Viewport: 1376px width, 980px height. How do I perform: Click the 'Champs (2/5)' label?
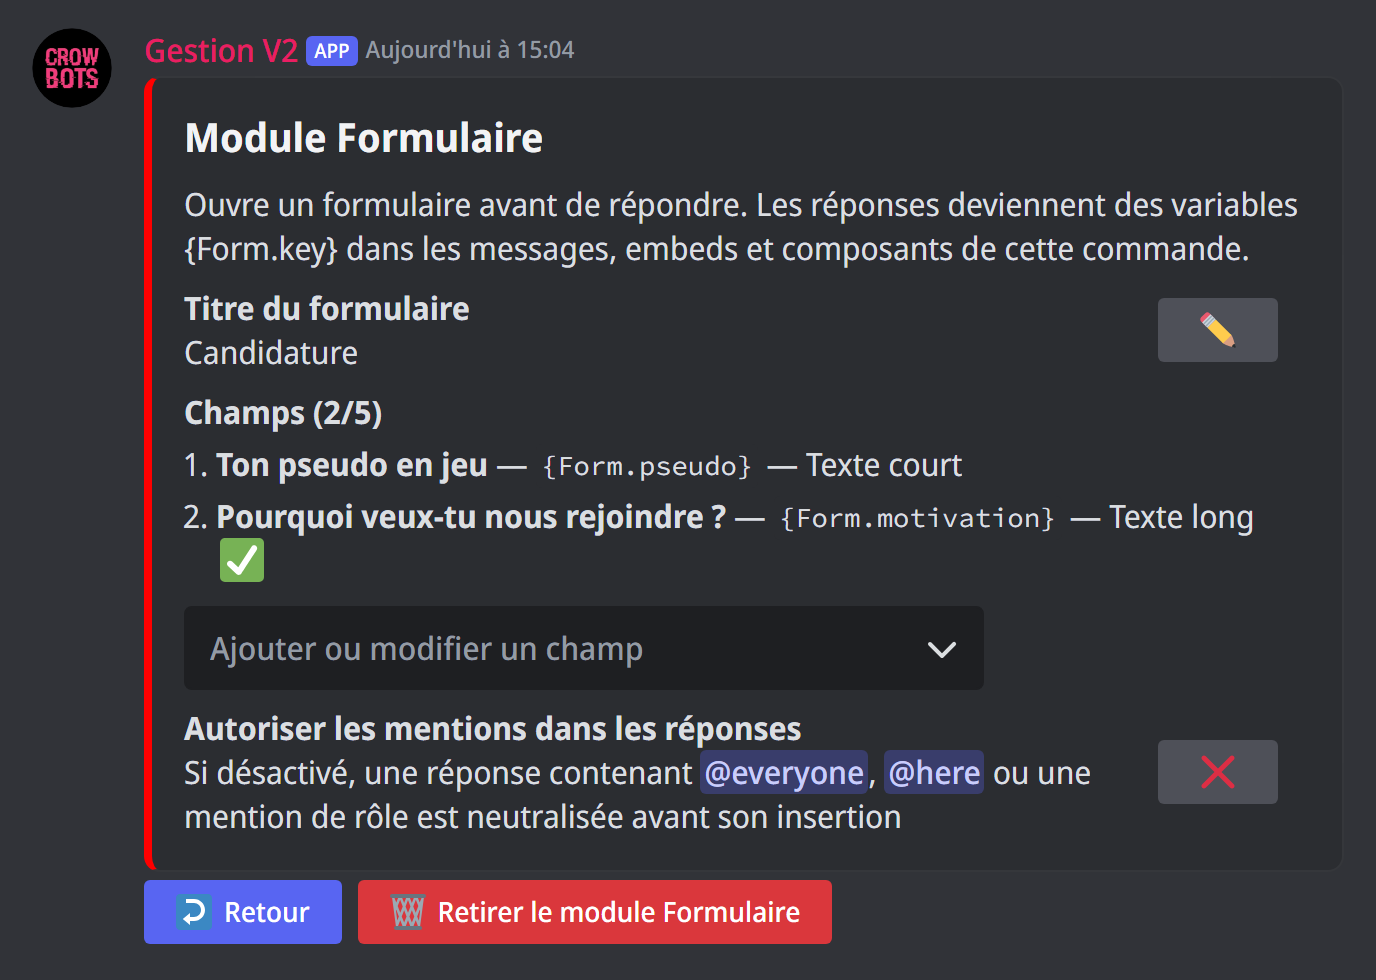pos(283,413)
